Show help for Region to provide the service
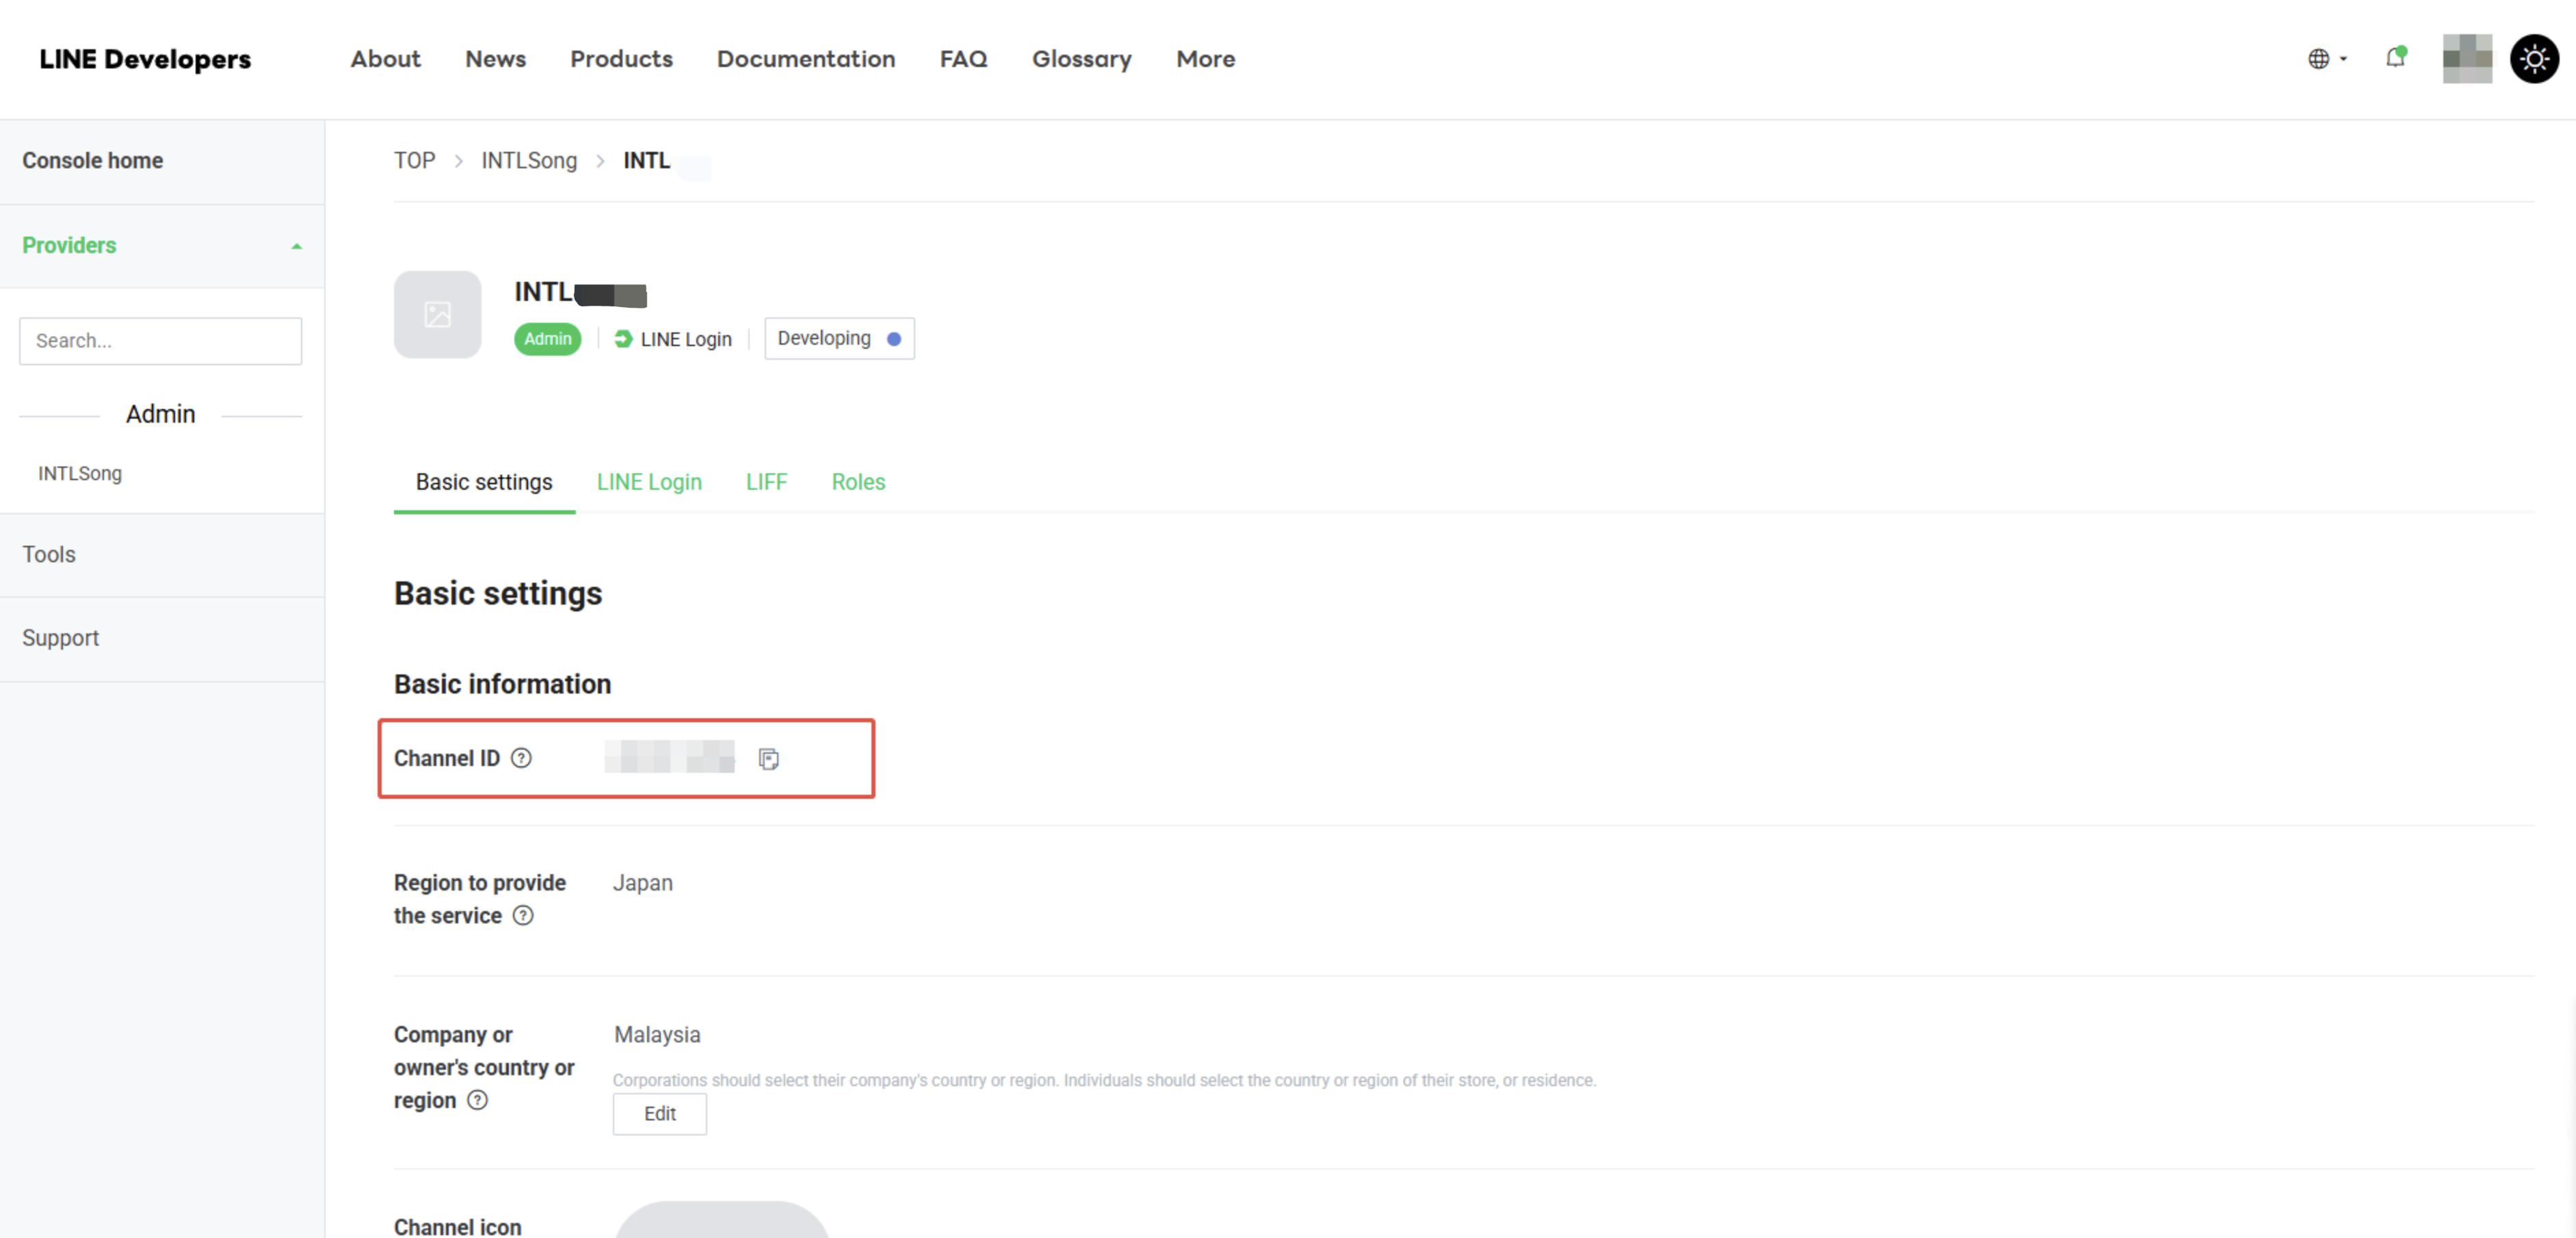Image resolution: width=2576 pixels, height=1238 pixels. coord(523,915)
